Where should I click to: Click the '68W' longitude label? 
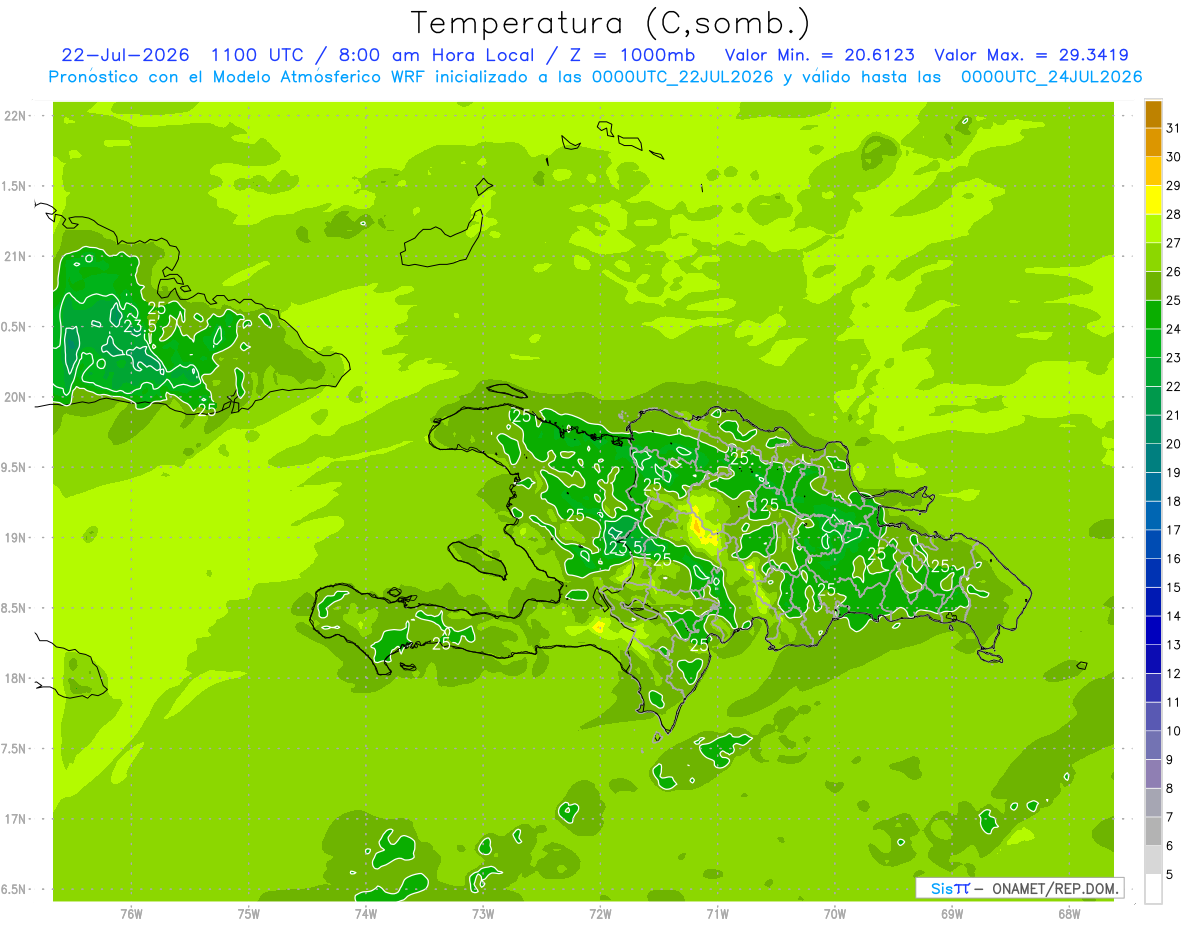[1069, 913]
